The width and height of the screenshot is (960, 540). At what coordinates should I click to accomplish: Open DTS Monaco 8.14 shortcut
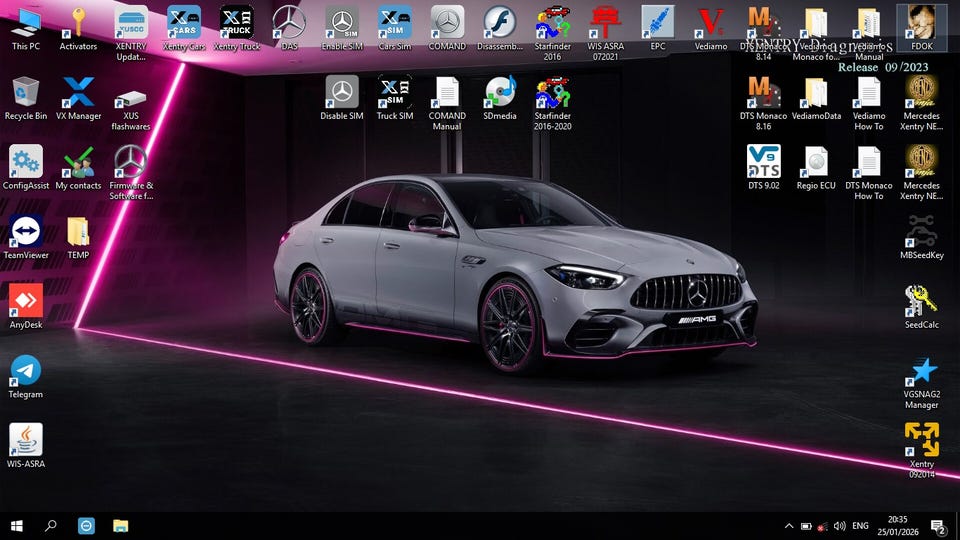pyautogui.click(x=763, y=33)
